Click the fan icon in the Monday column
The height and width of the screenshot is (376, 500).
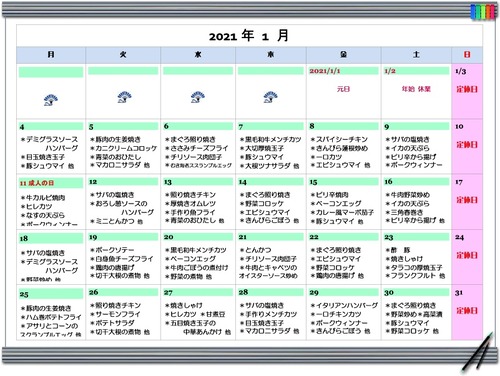51,100
